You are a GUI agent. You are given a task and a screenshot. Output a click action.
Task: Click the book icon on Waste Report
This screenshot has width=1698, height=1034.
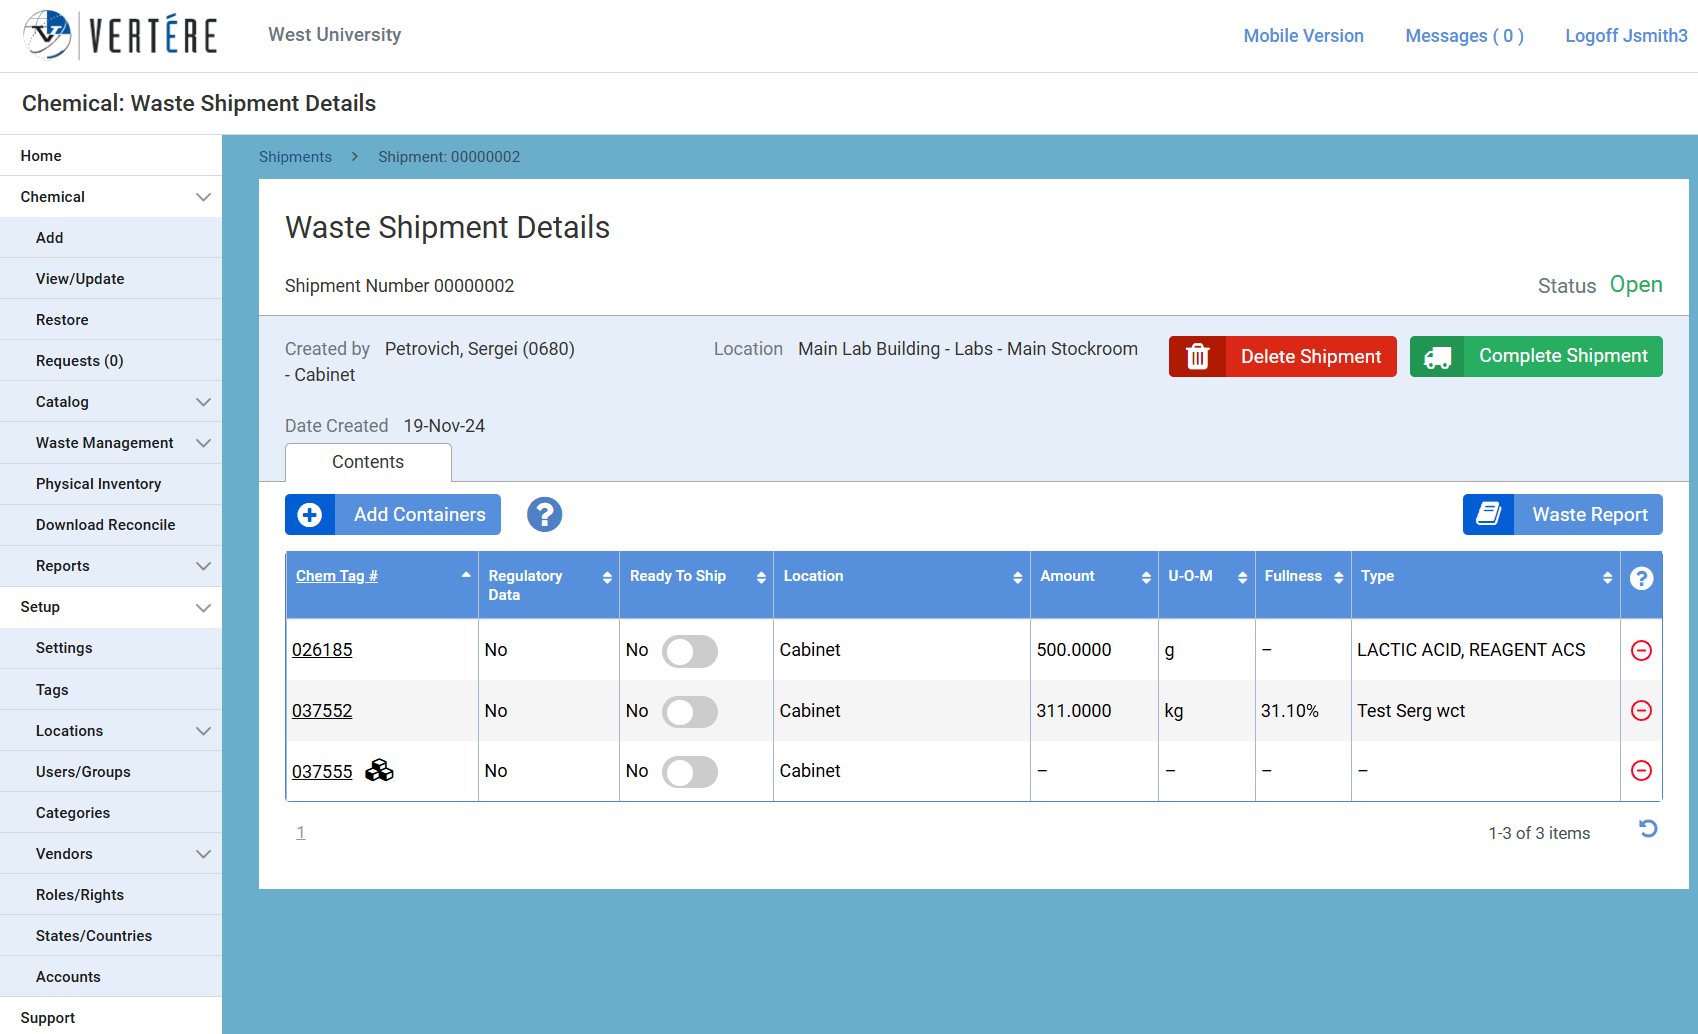[x=1489, y=515]
